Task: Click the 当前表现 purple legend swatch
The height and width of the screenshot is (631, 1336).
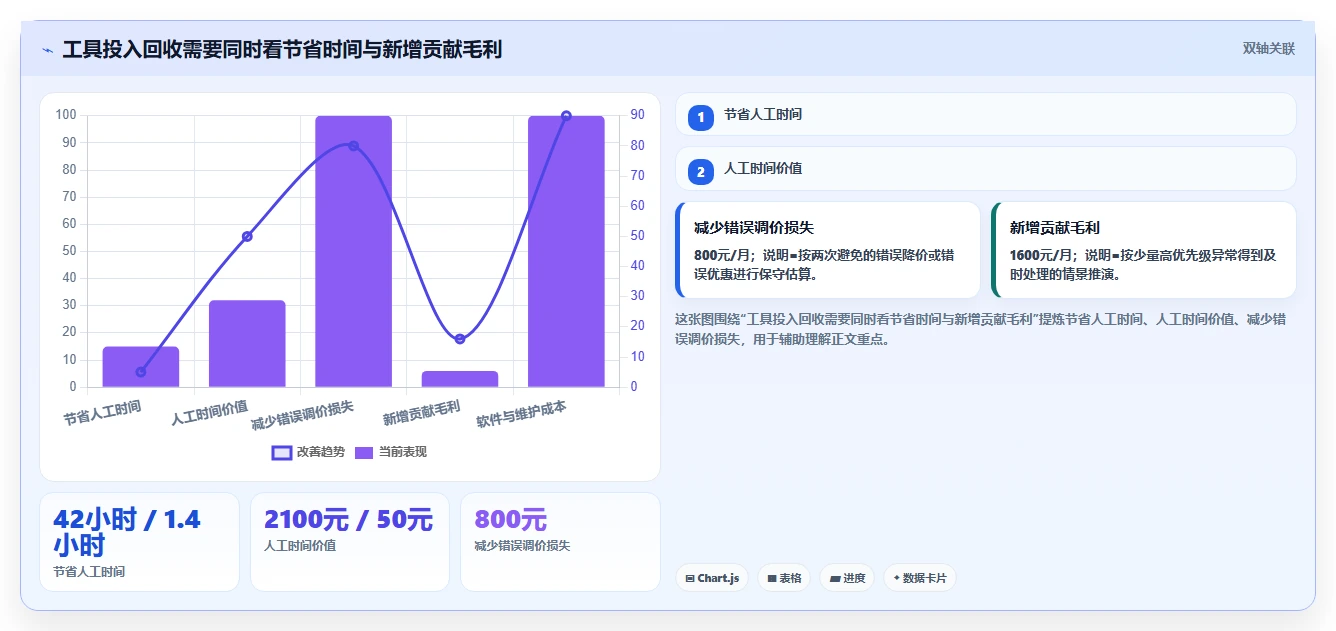Action: [x=365, y=452]
